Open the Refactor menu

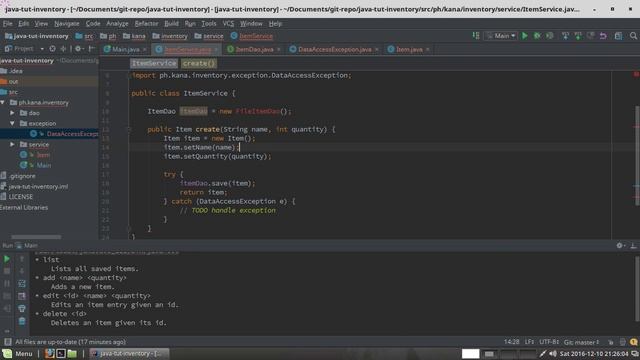(x=146, y=24)
